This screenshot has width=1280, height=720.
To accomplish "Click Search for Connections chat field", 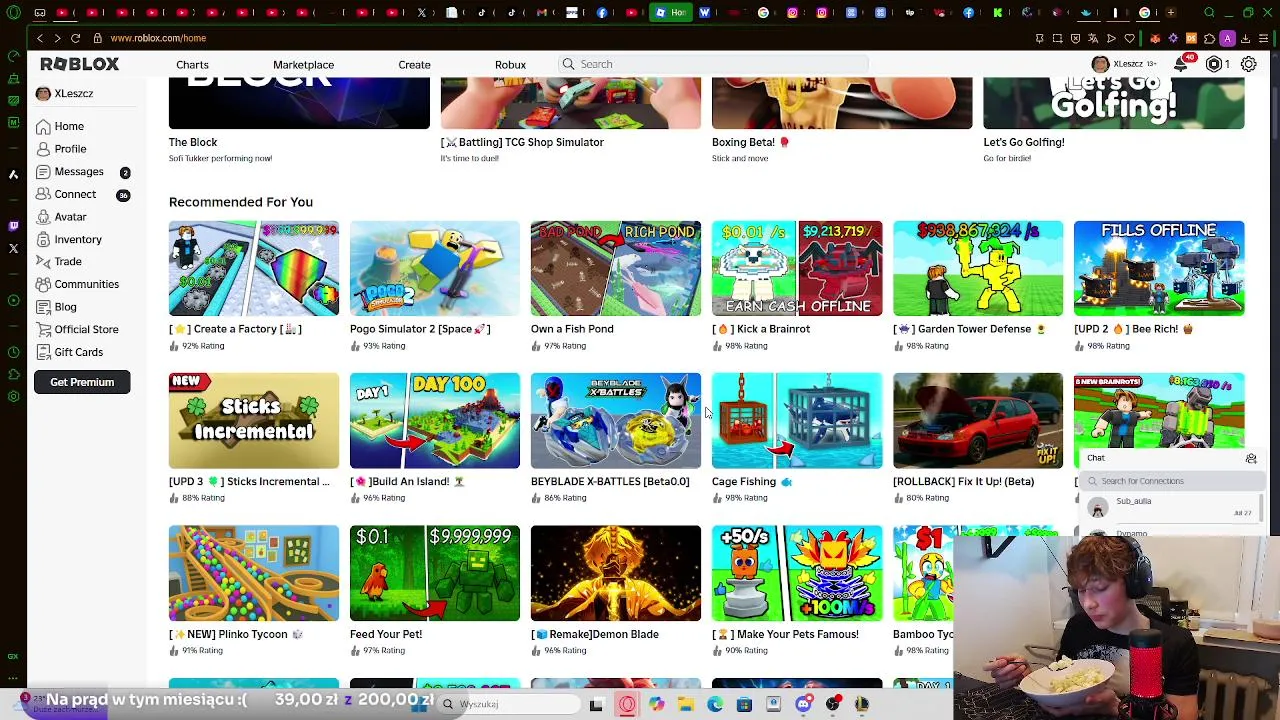I will 1171,481.
